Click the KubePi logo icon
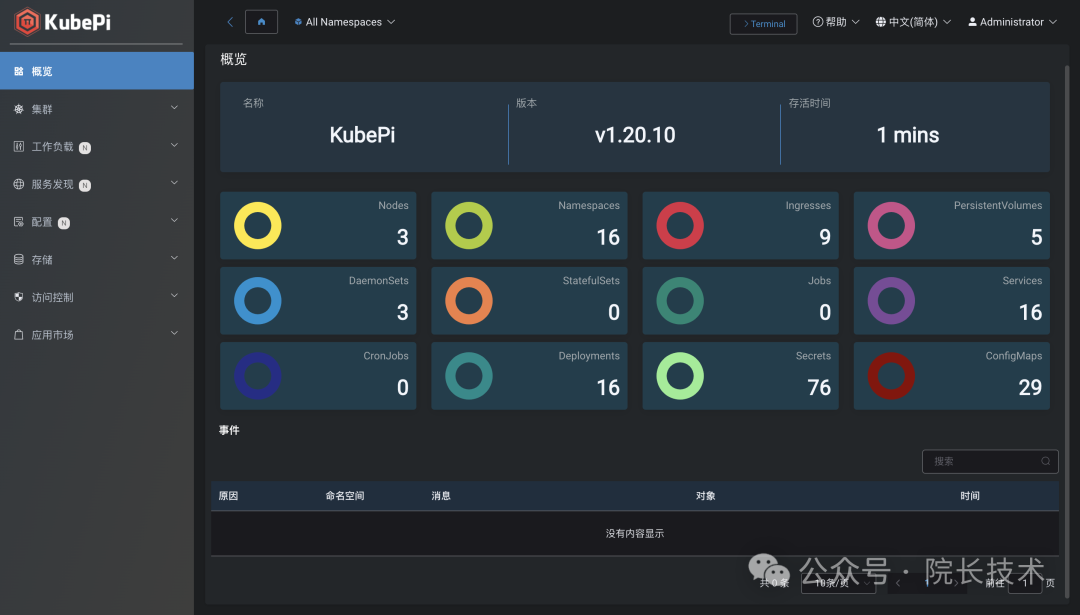Image resolution: width=1080 pixels, height=615 pixels. click(x=27, y=22)
